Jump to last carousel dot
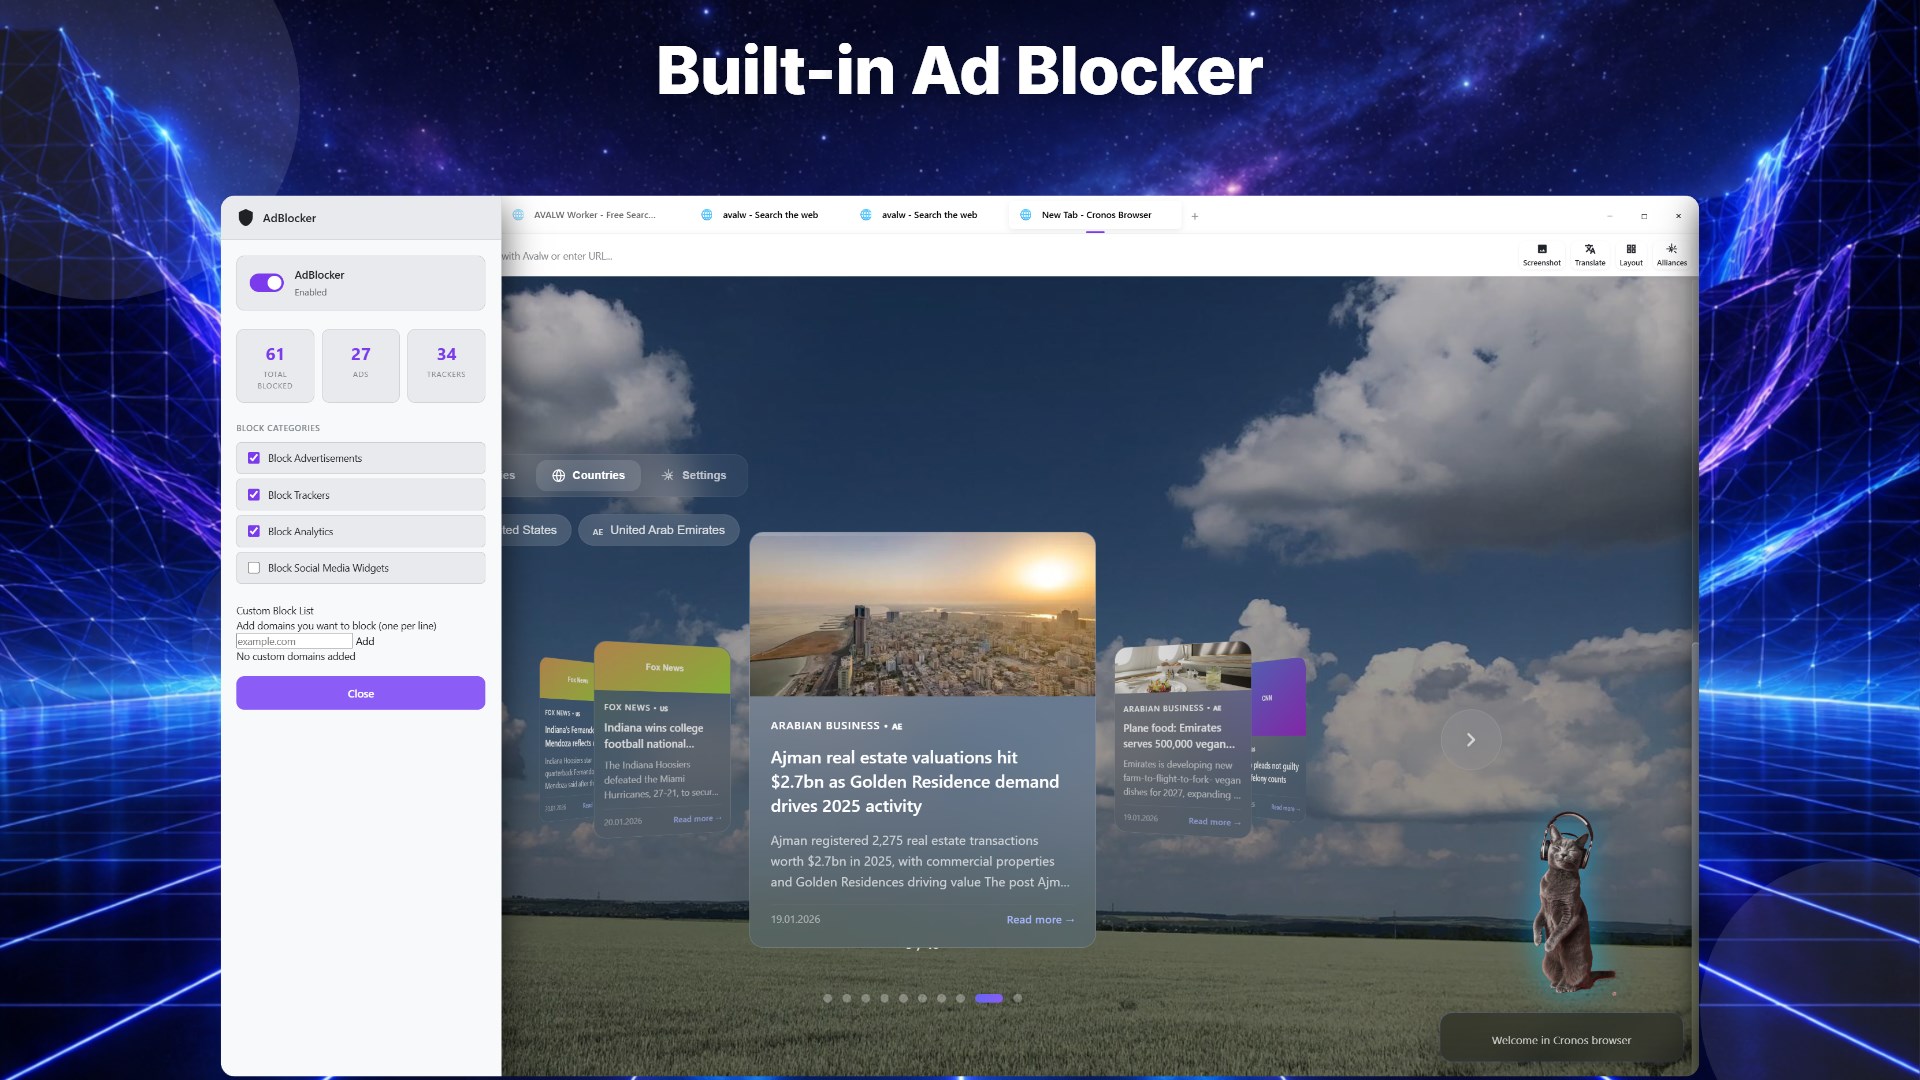The height and width of the screenshot is (1080, 1920). (x=1017, y=998)
